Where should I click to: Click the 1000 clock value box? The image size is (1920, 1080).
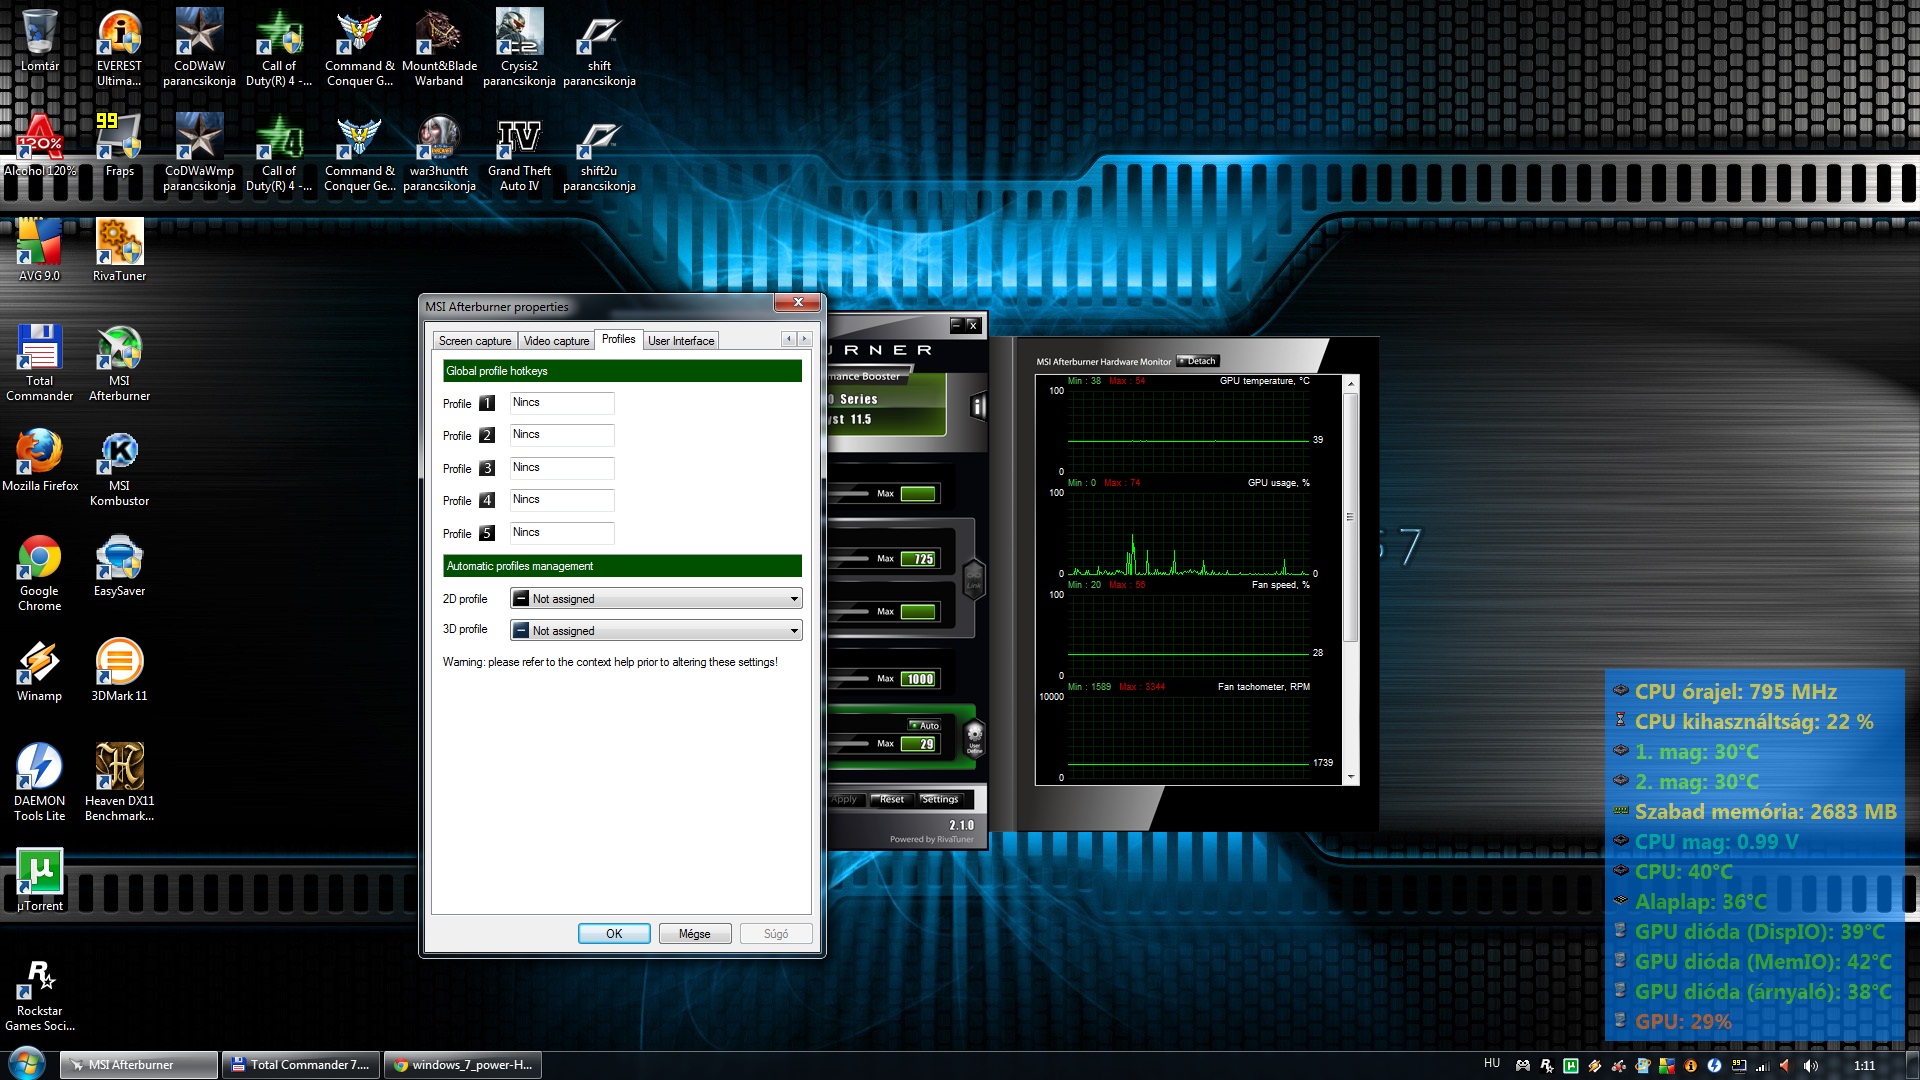click(x=919, y=679)
